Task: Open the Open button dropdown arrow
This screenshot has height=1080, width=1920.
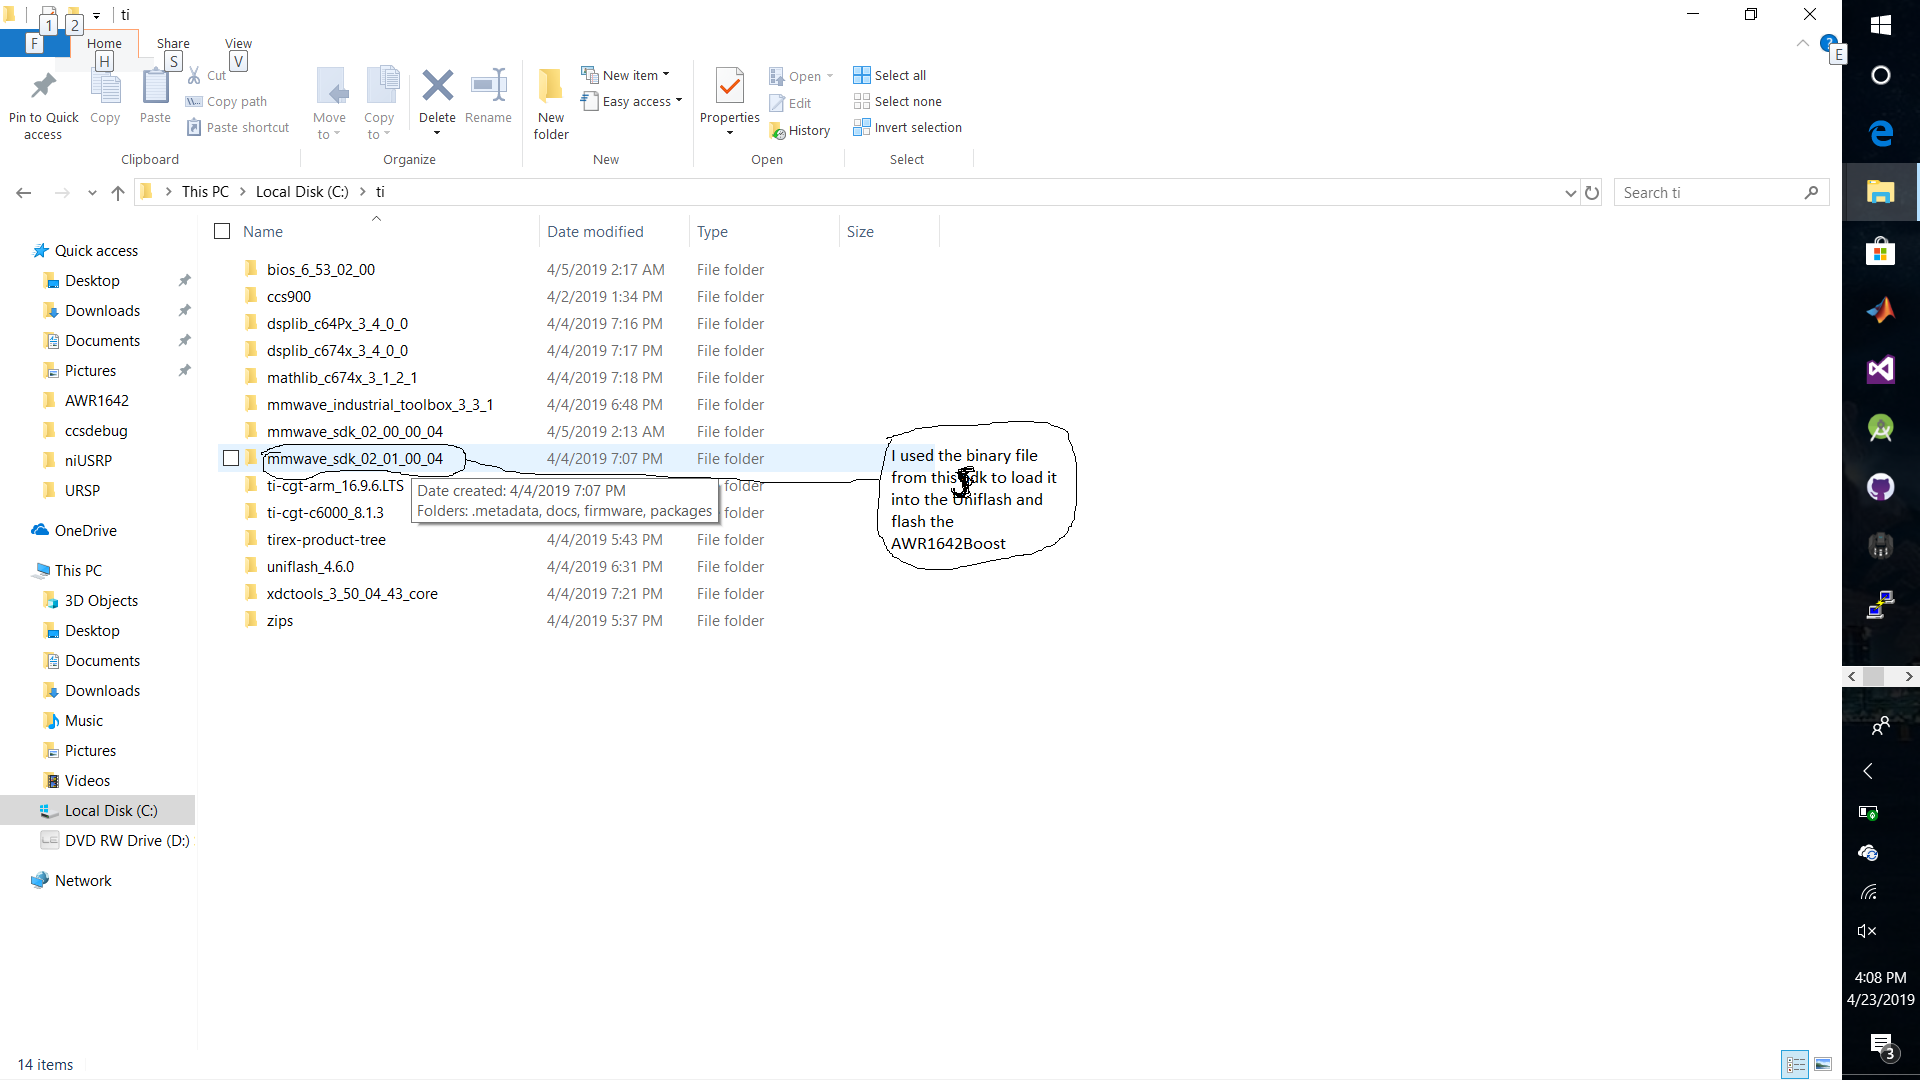Action: 830,76
